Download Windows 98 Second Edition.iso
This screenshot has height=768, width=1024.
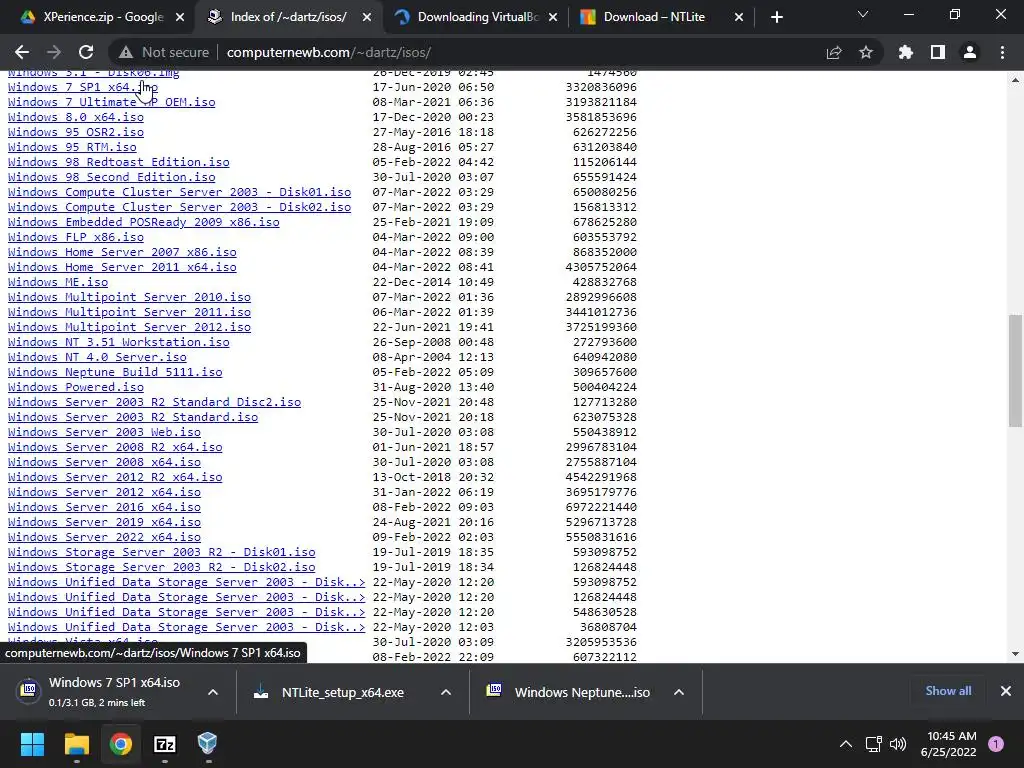point(112,177)
